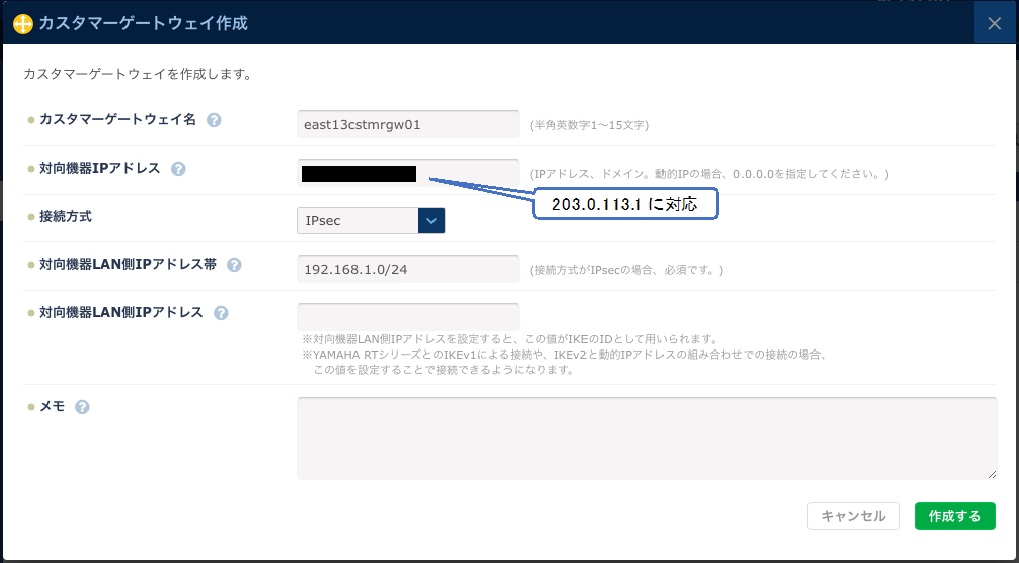Expand the 接続方式 dropdown arrow
This screenshot has width=1019, height=563.
click(431, 220)
